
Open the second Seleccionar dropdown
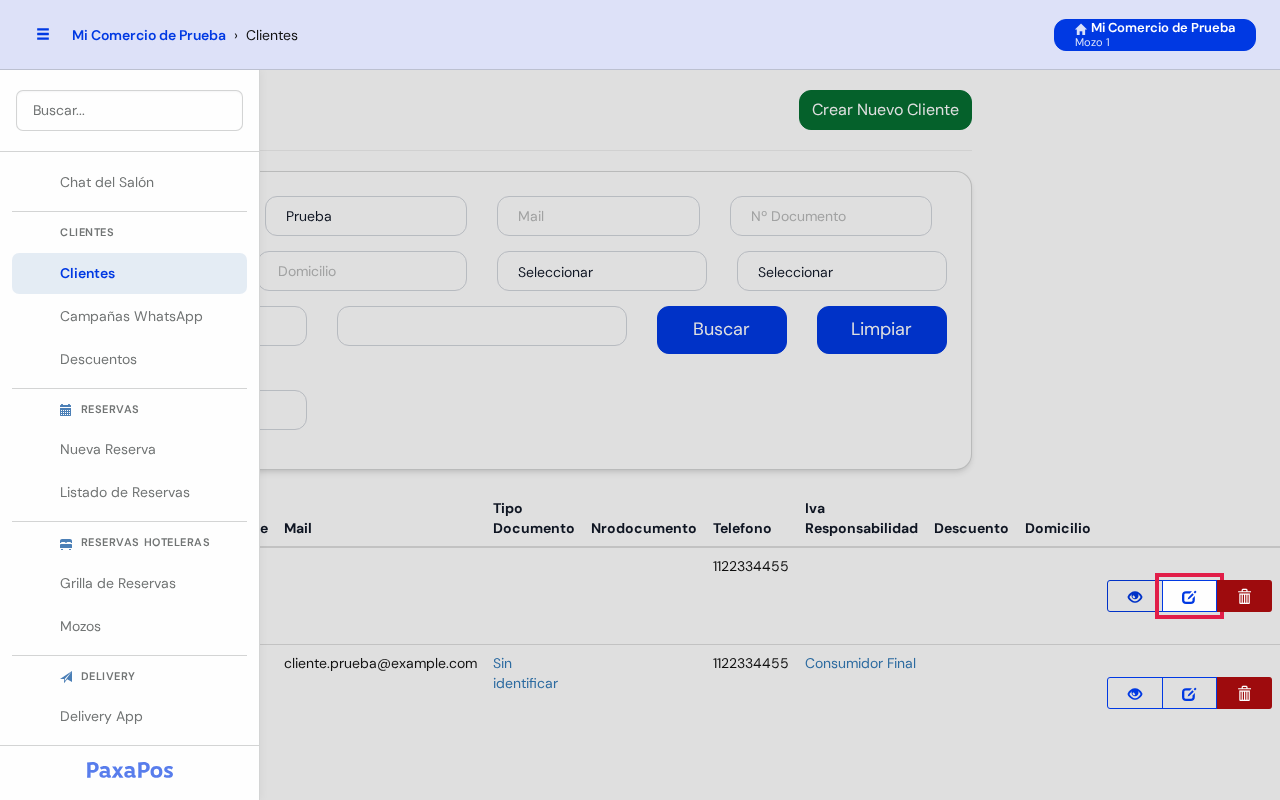[842, 271]
